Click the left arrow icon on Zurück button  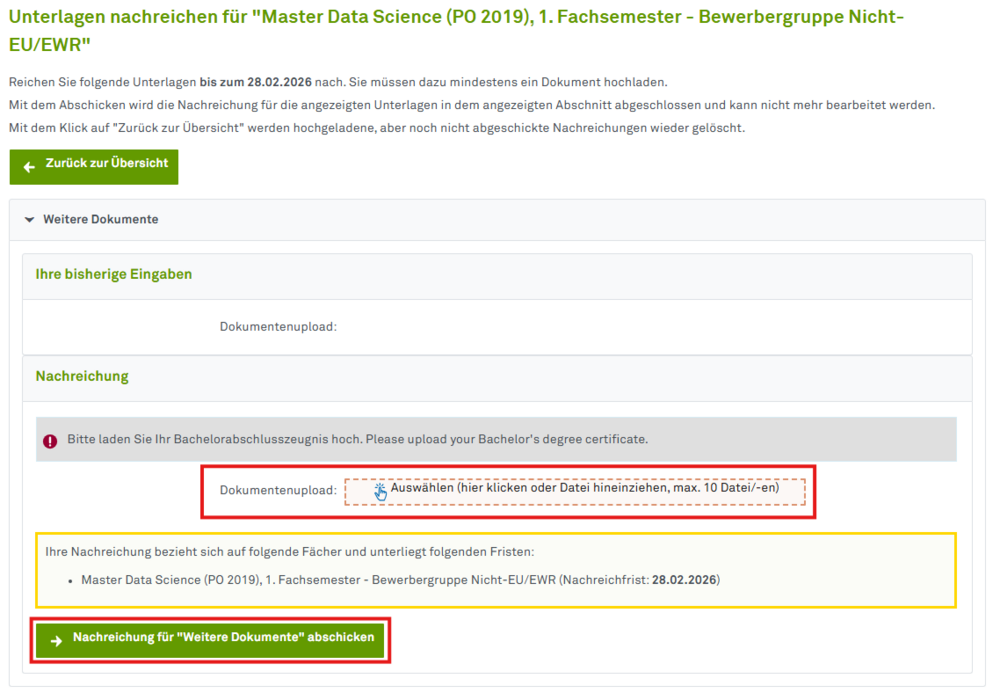point(29,167)
